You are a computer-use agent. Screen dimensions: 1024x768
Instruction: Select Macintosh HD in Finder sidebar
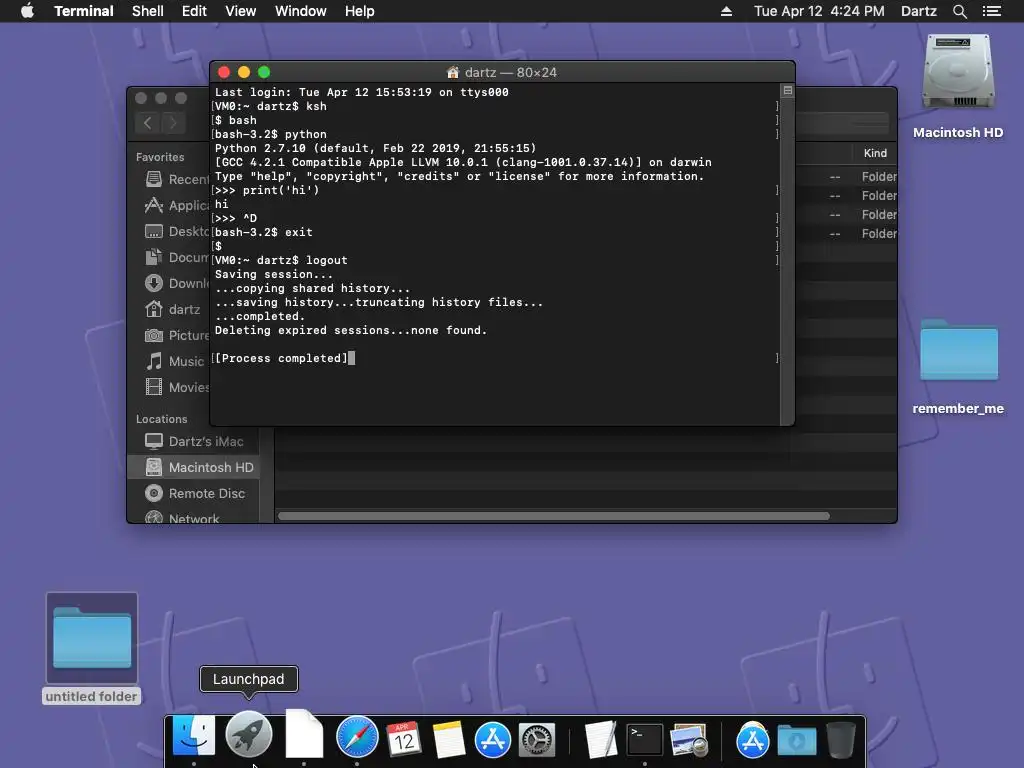(x=195, y=468)
